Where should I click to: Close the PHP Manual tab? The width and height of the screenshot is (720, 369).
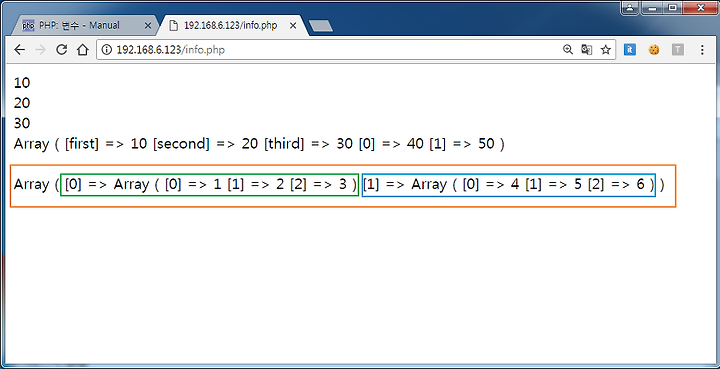pyautogui.click(x=147, y=26)
